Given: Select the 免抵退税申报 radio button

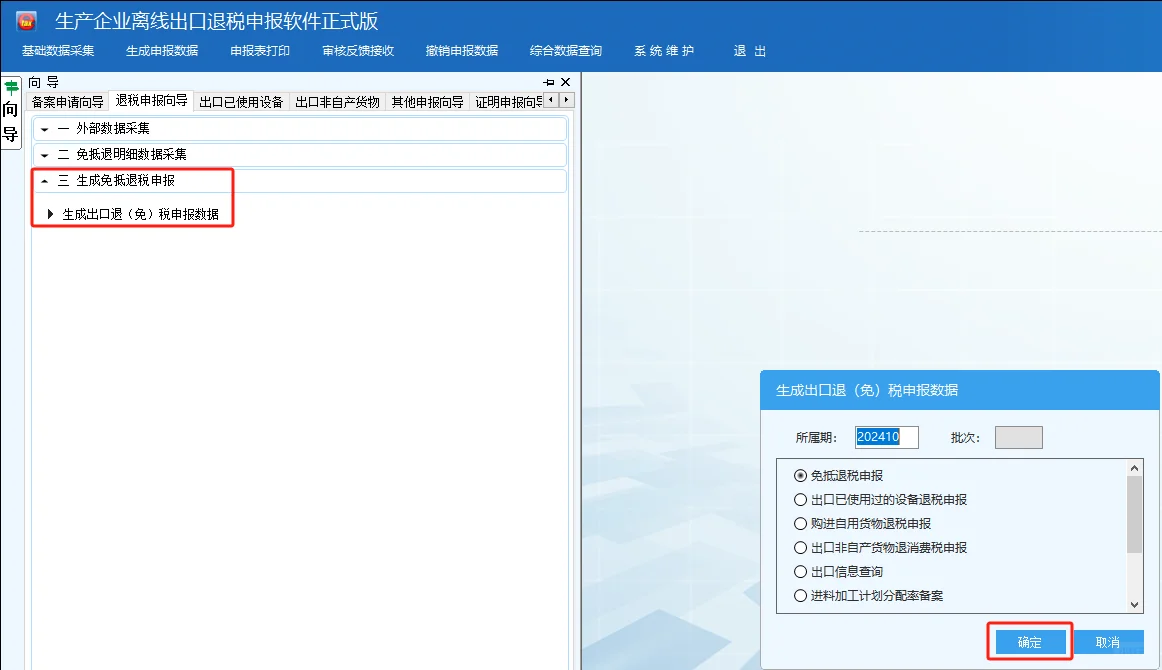Looking at the screenshot, I should [x=800, y=474].
